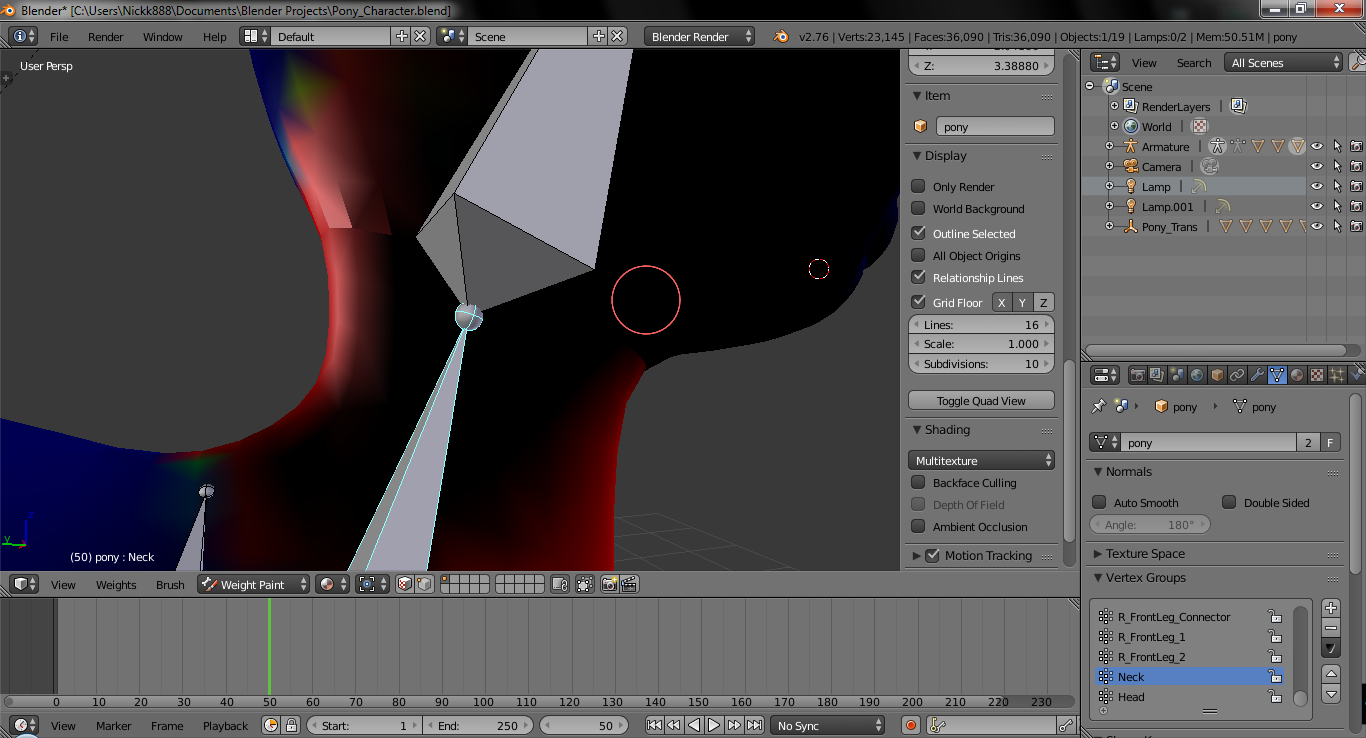
Task: Remove vertex group with minus button
Action: tap(1331, 627)
